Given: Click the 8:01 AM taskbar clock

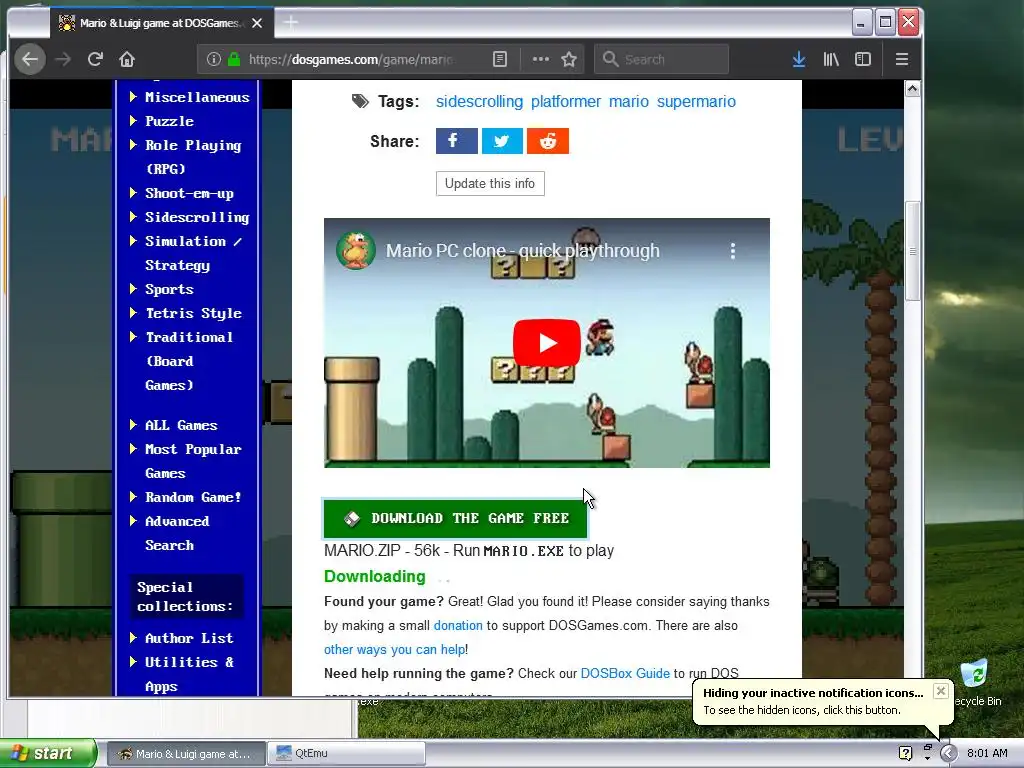Looking at the screenshot, I should 987,754.
